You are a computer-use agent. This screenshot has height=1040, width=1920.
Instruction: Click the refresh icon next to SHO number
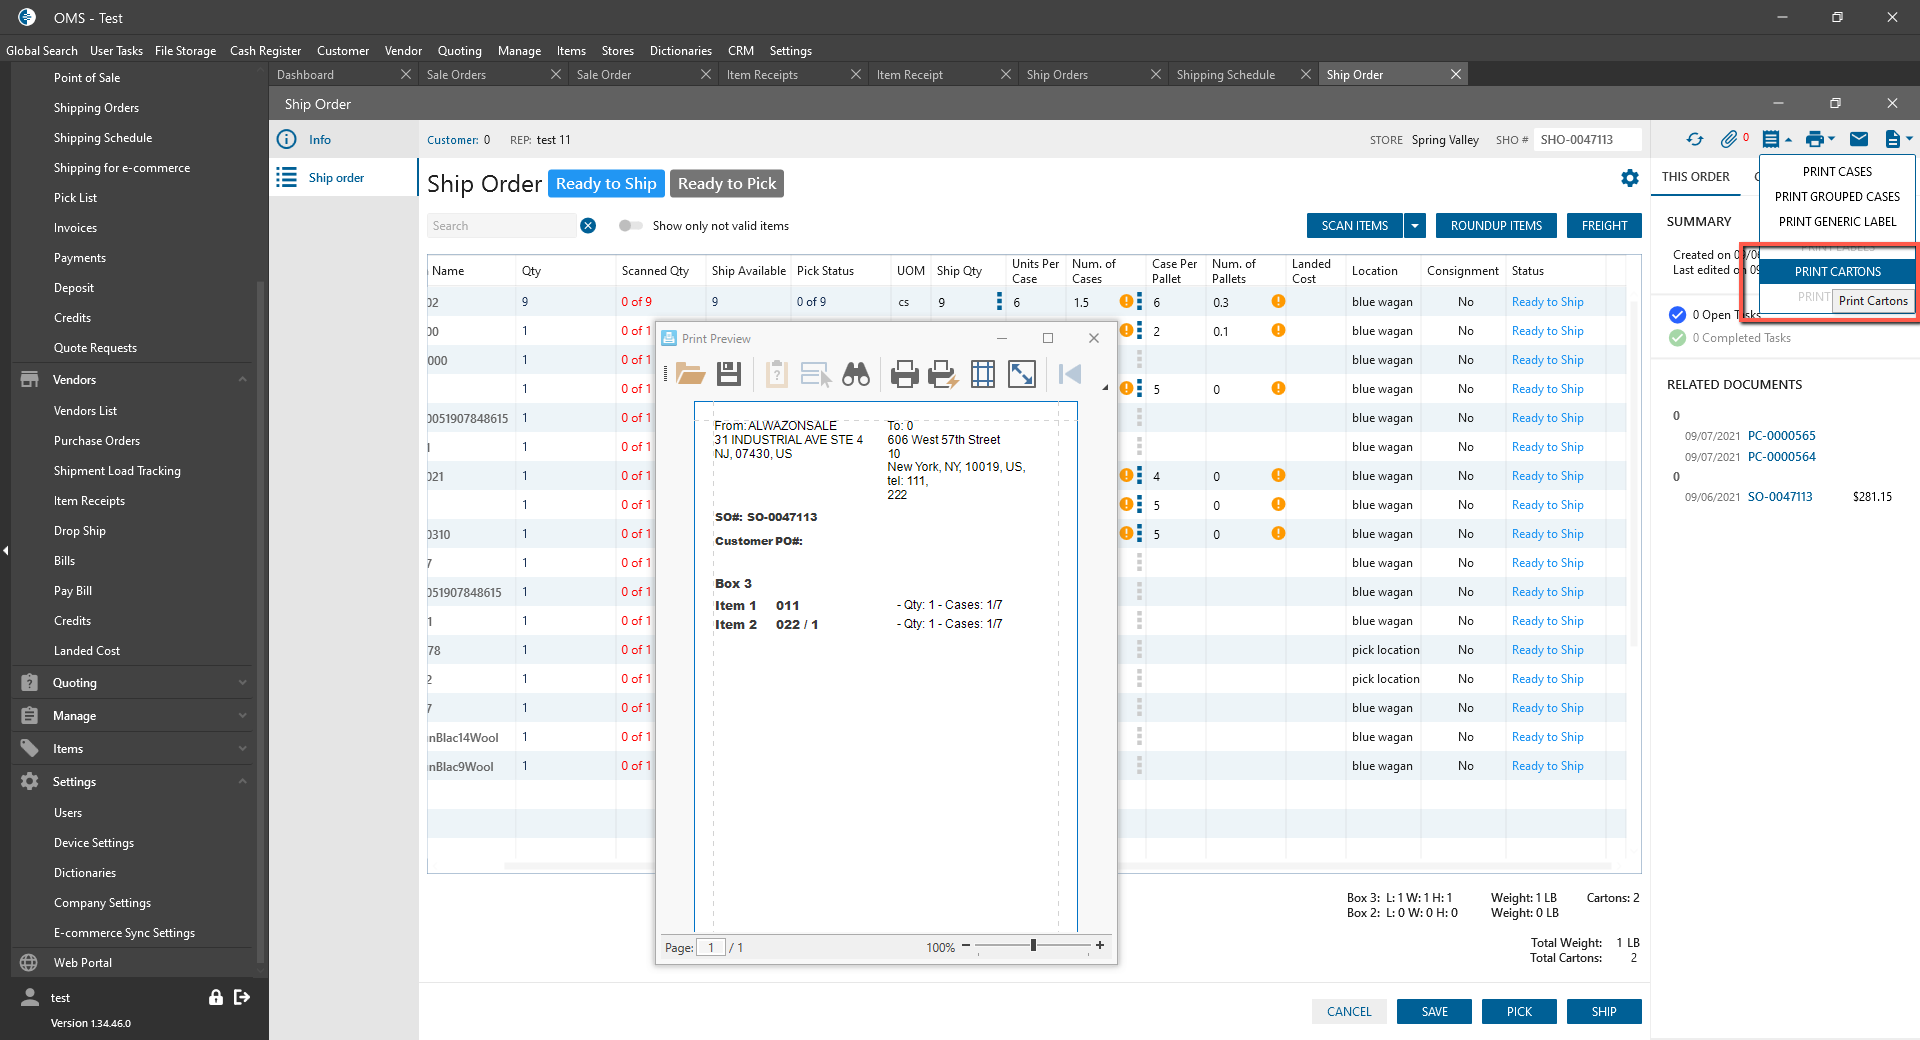1694,140
